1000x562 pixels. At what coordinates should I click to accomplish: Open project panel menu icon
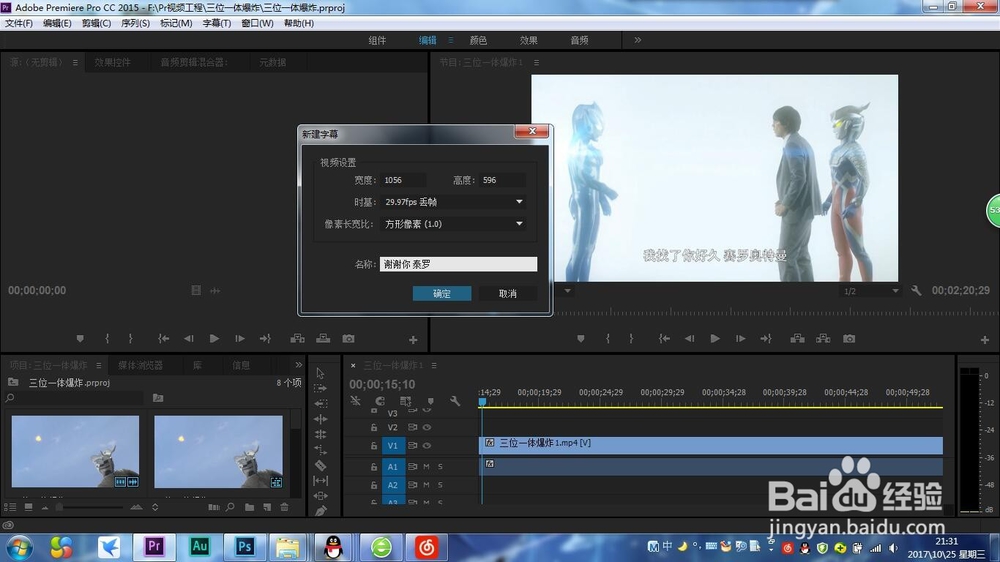click(98, 366)
